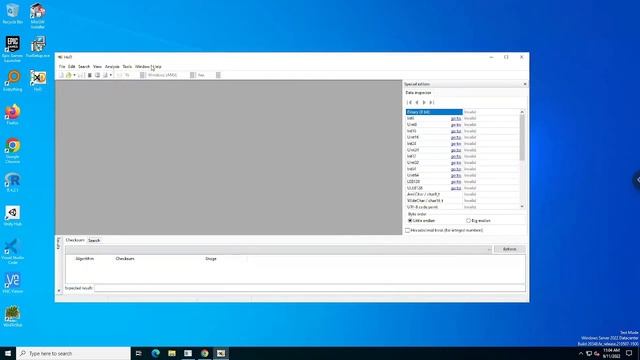640x360 pixels.
Task: Open the Analysis menu
Action: [x=112, y=67]
